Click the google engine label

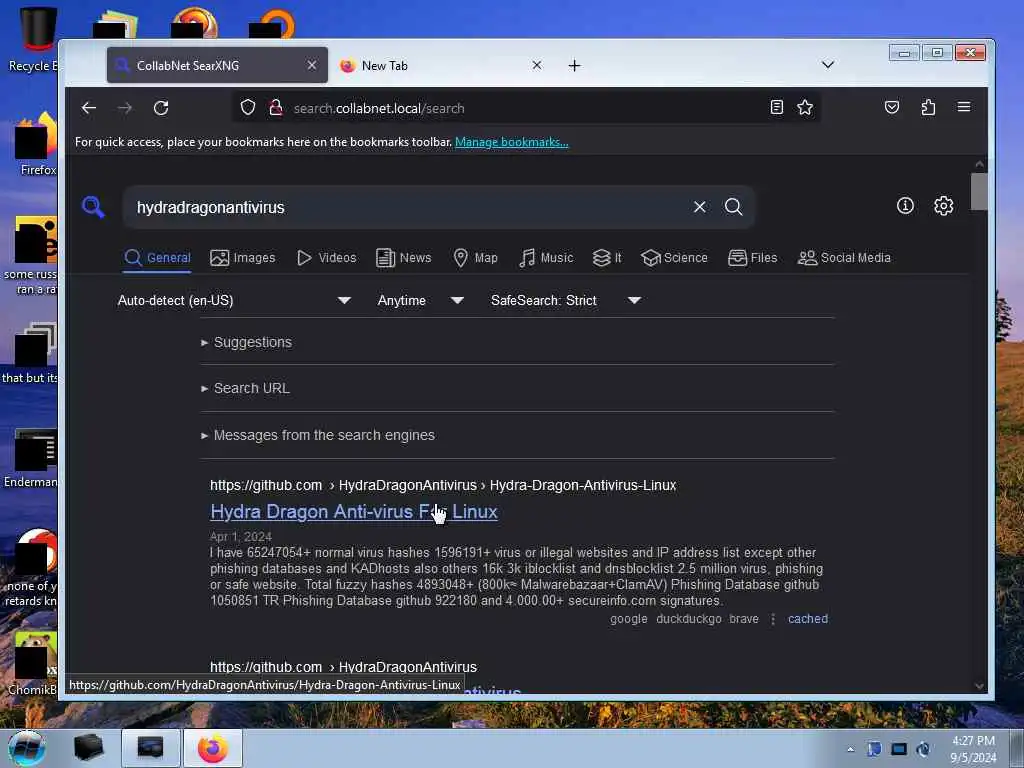[628, 618]
